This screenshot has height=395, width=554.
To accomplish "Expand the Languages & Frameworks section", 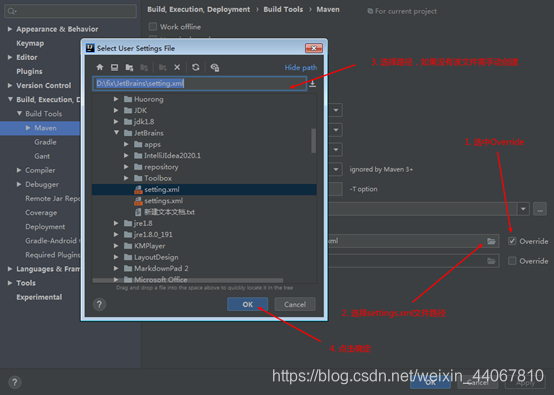I will [10, 269].
